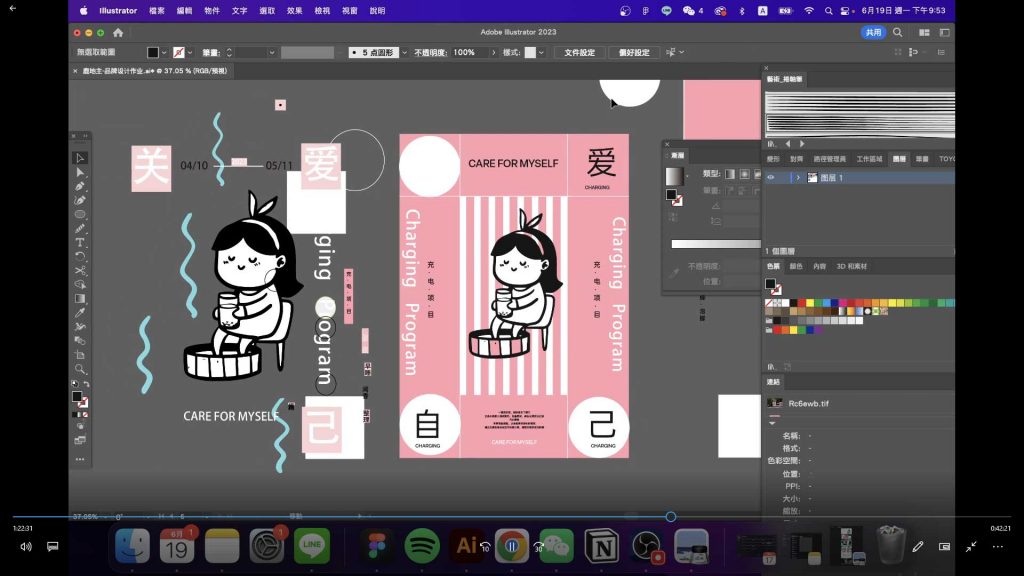Pick a red swatch in the Swatches panel
1024x576 pixels.
(801, 302)
